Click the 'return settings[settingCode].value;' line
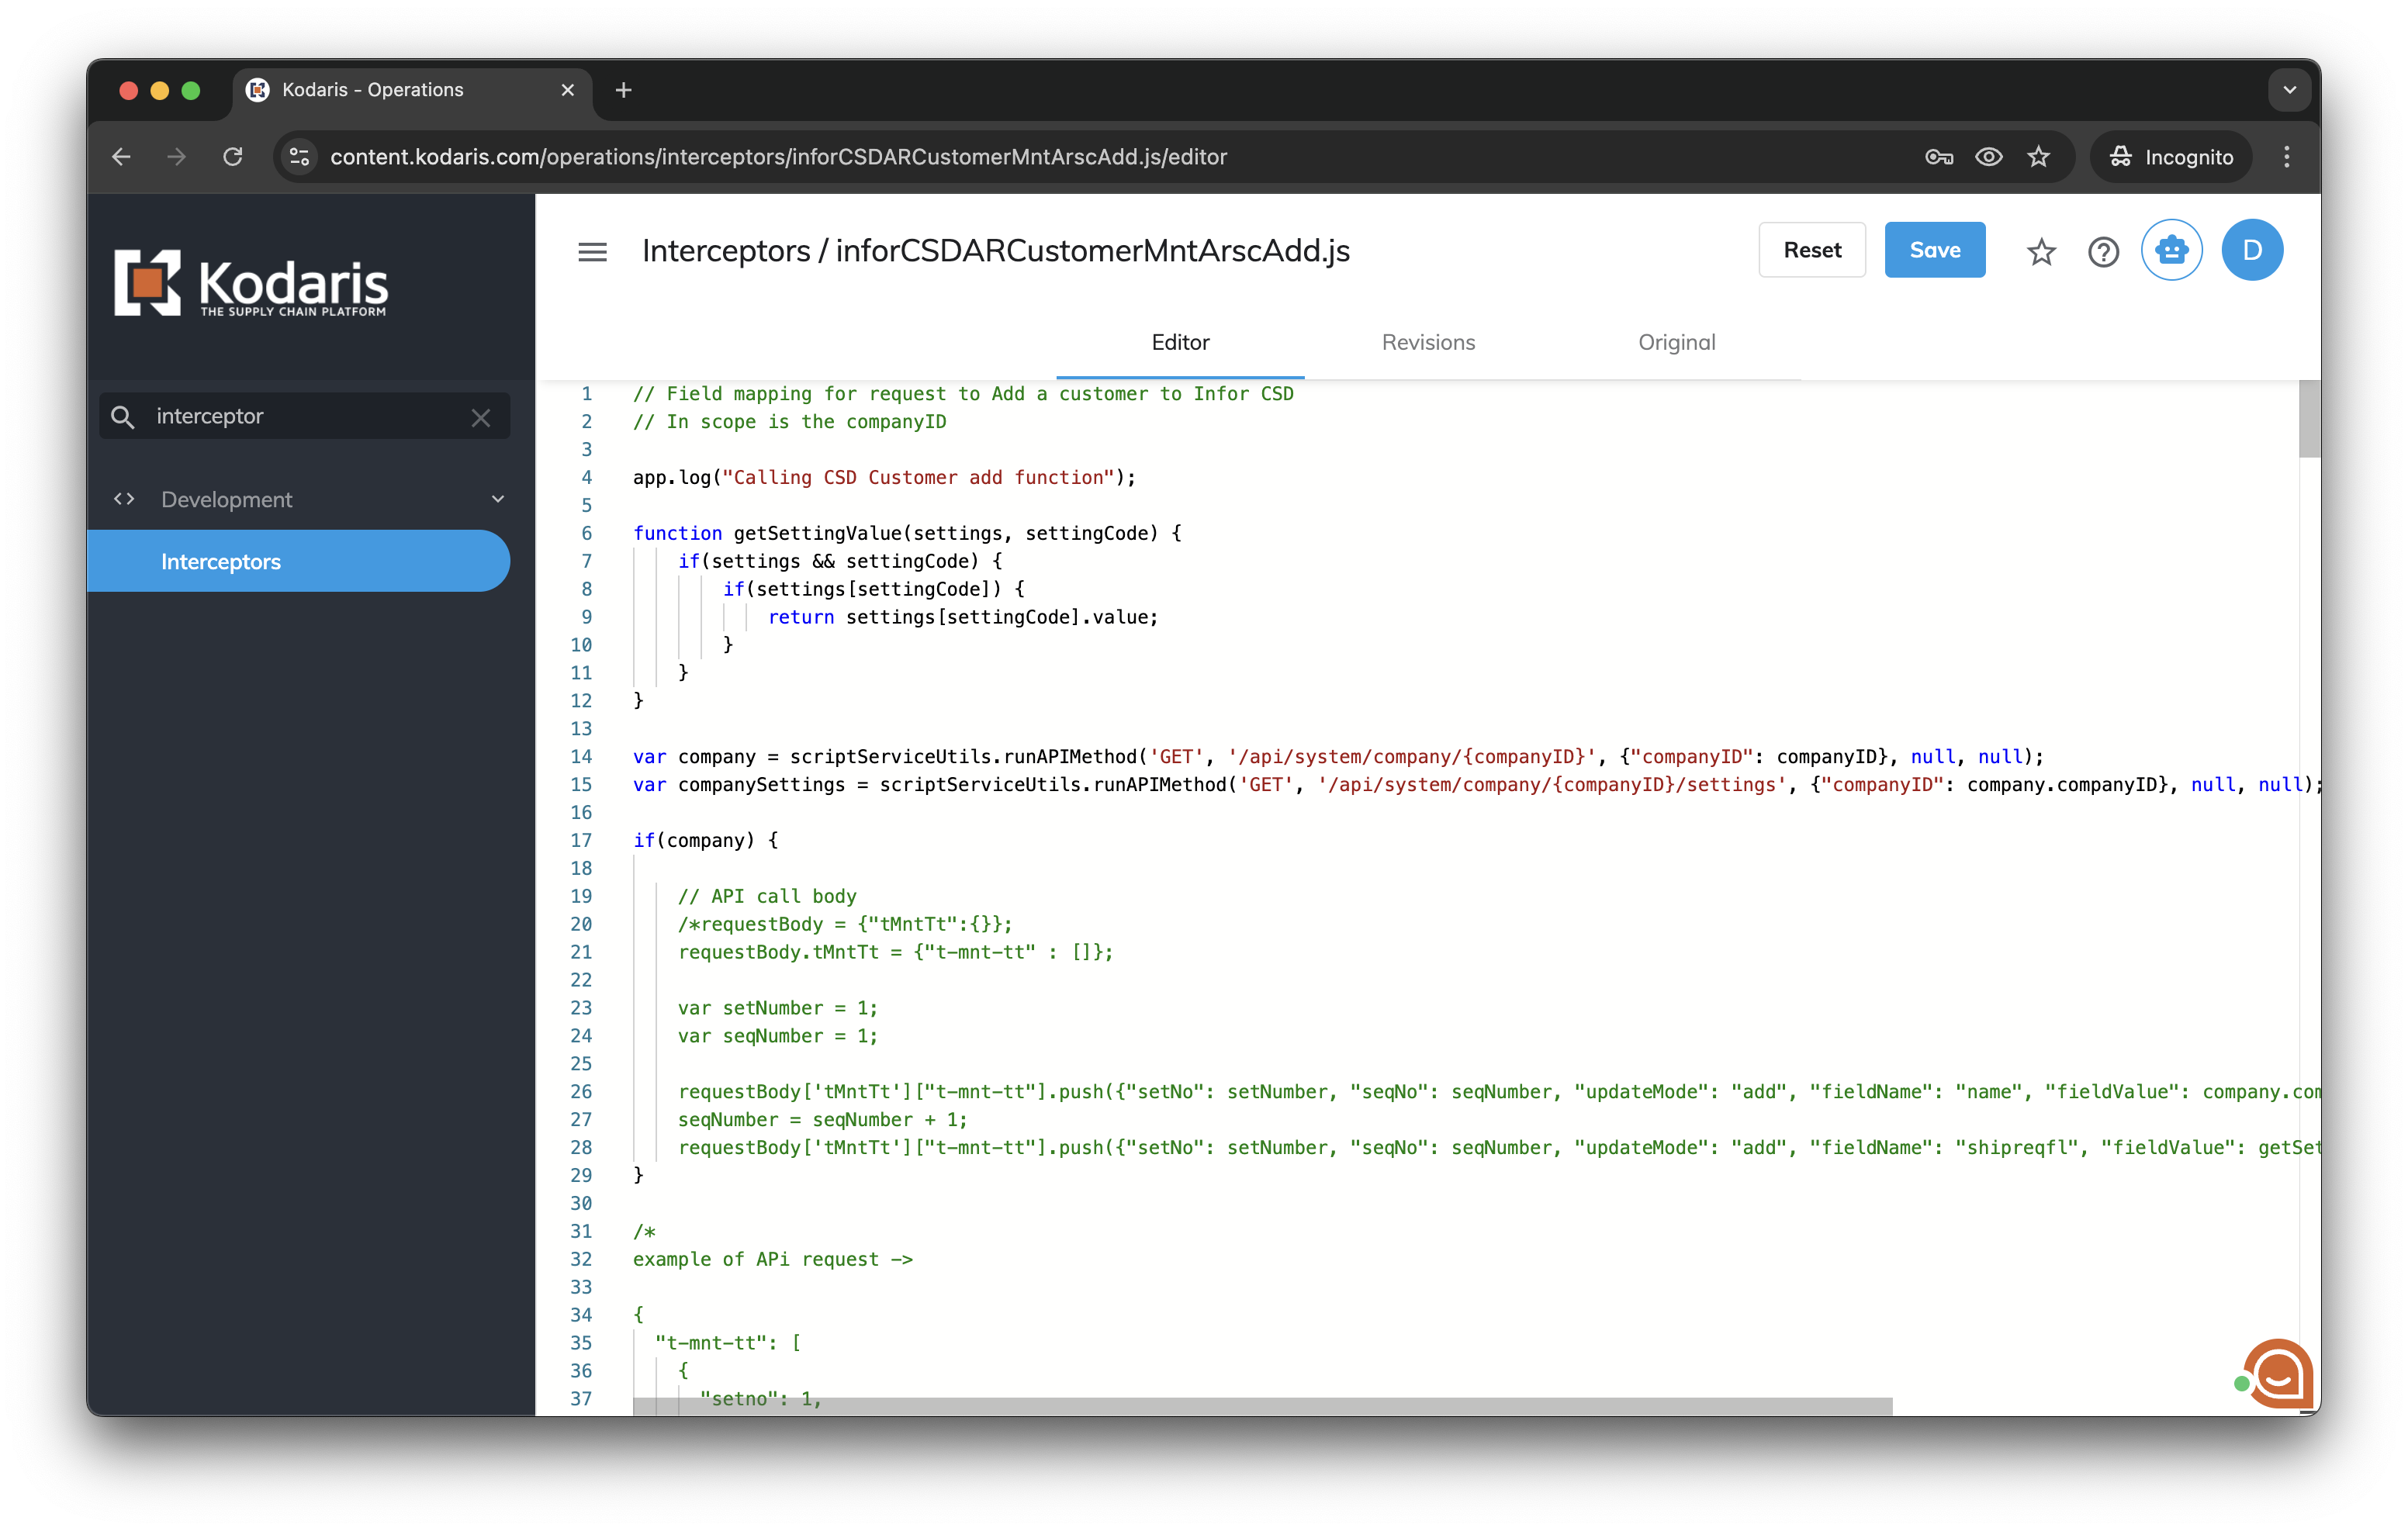 [x=963, y=617]
